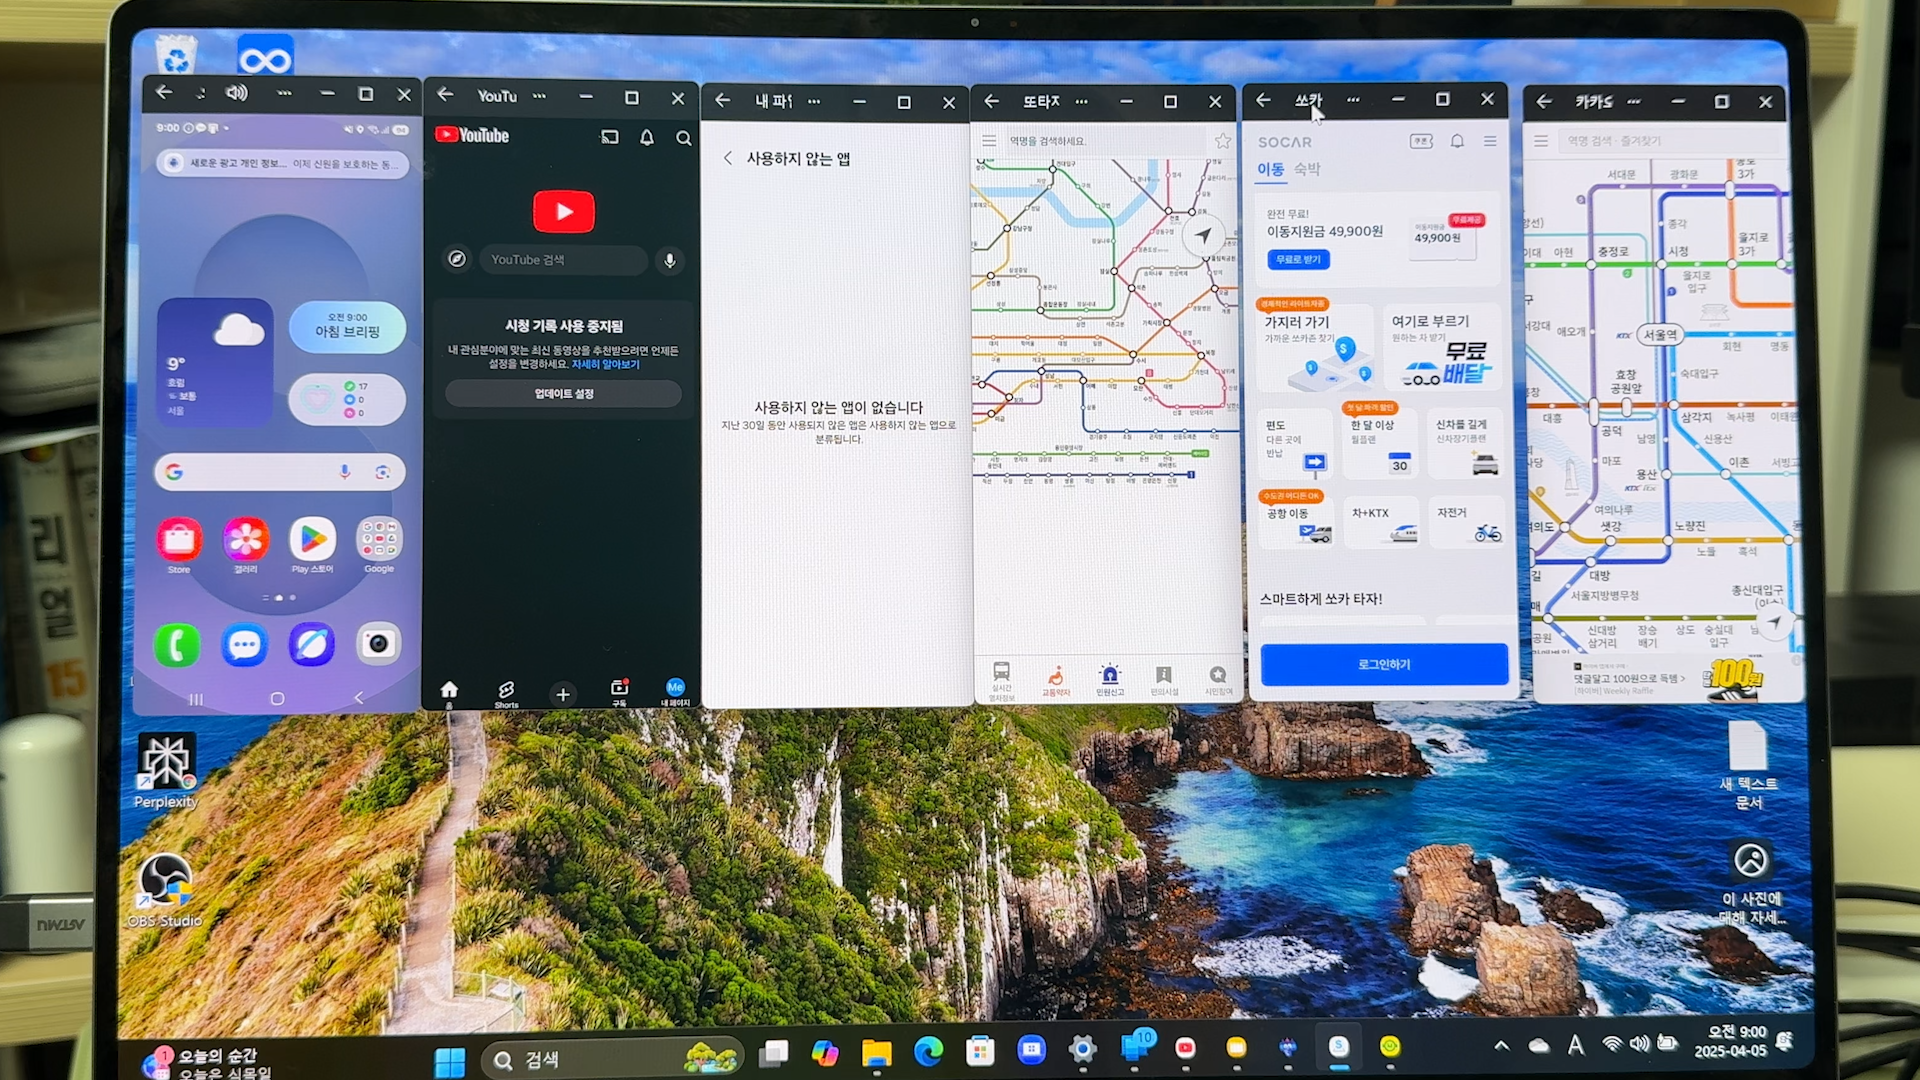Show hidden icons chevron in system tray
The height and width of the screenshot is (1080, 1920).
click(1501, 1045)
